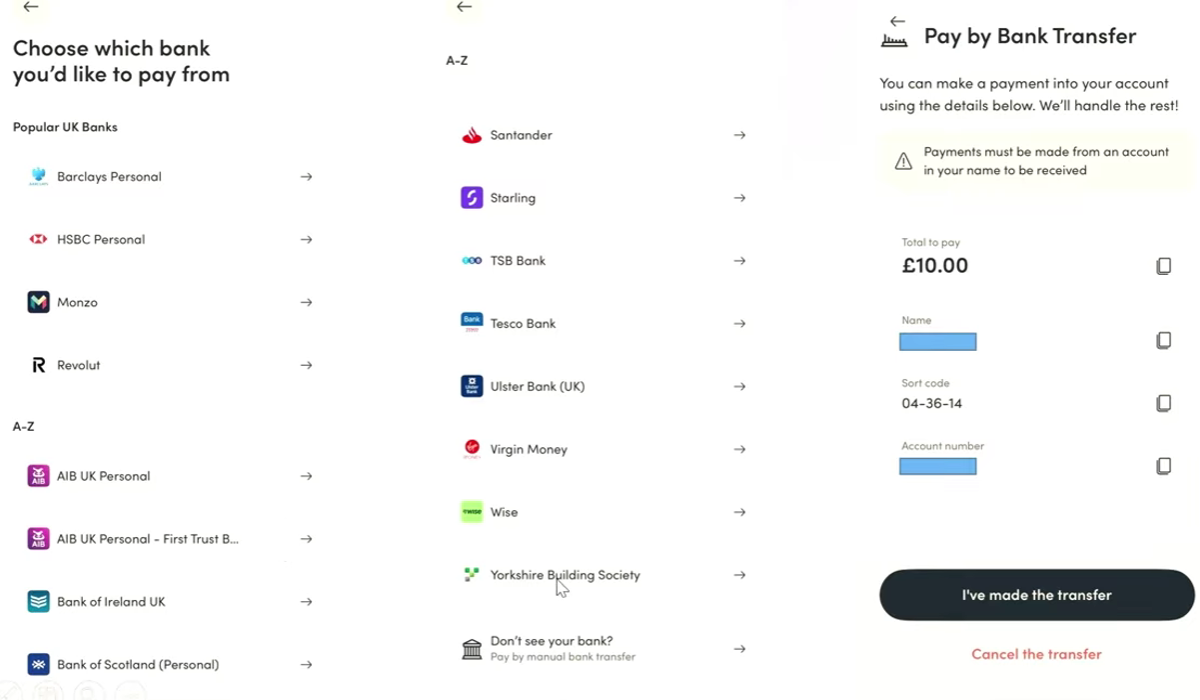Pay by manual bank transfer instead

[x=562, y=649]
